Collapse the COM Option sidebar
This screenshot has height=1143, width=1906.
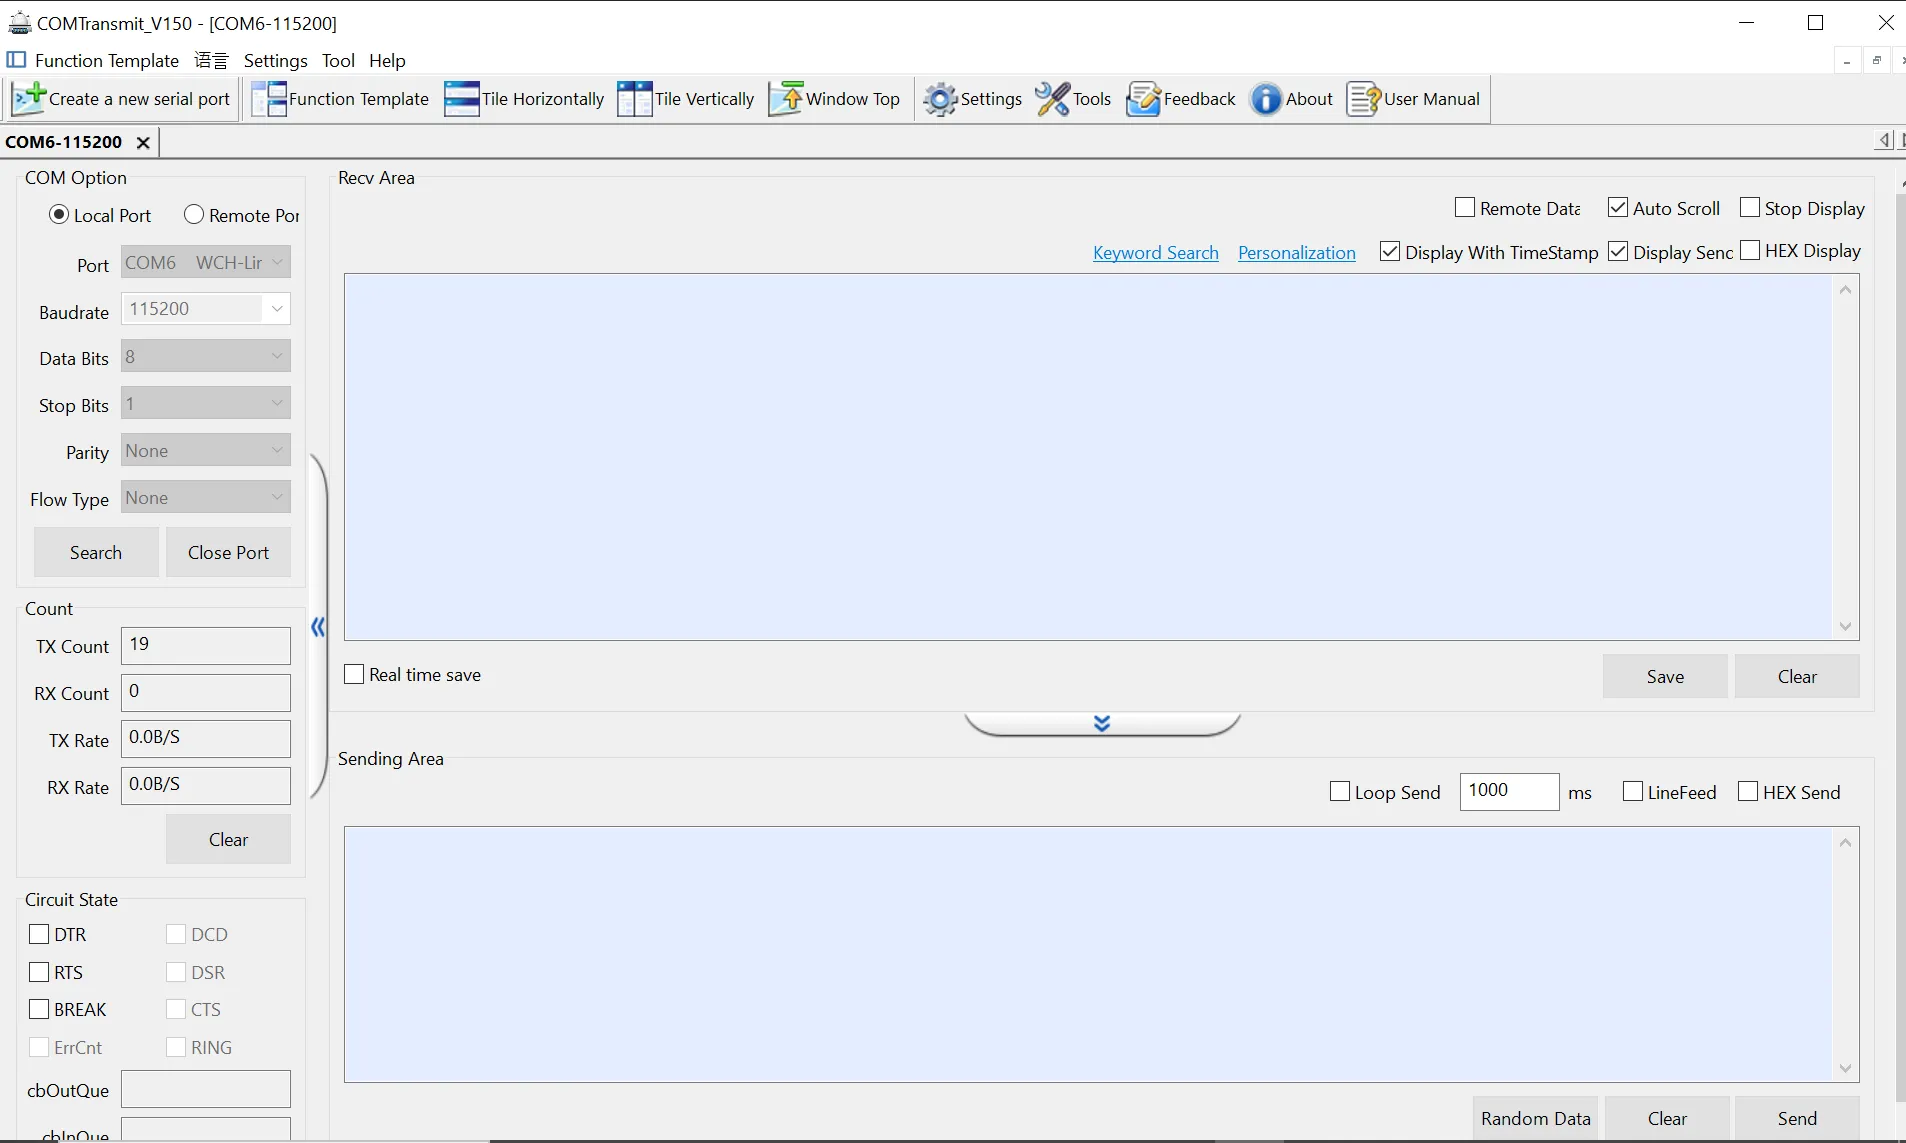317,627
